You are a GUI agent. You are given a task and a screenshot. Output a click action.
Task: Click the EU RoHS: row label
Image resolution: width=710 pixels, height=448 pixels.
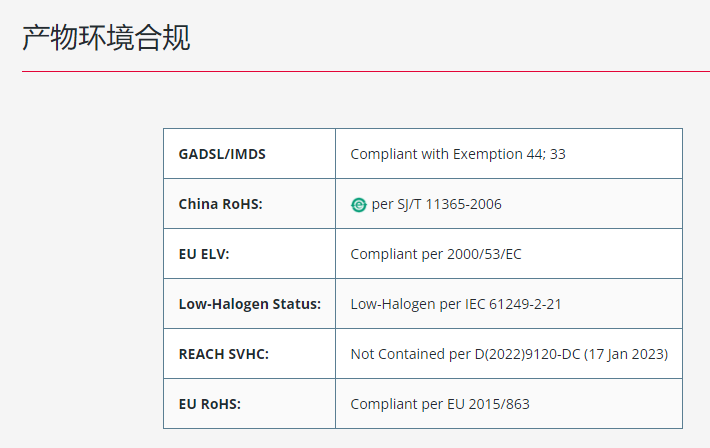click(210, 404)
